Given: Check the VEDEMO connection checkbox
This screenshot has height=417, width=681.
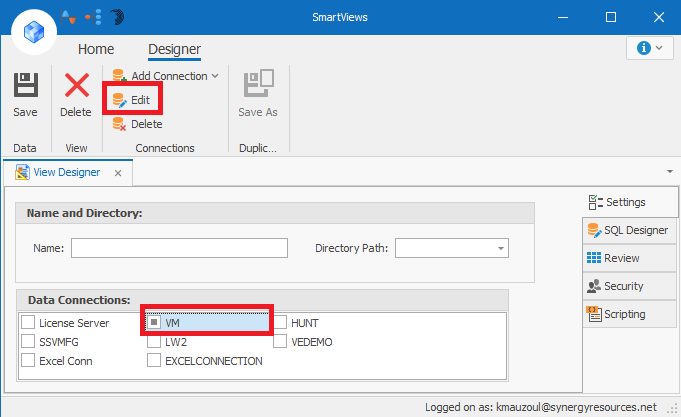Looking at the screenshot, I should pos(280,341).
